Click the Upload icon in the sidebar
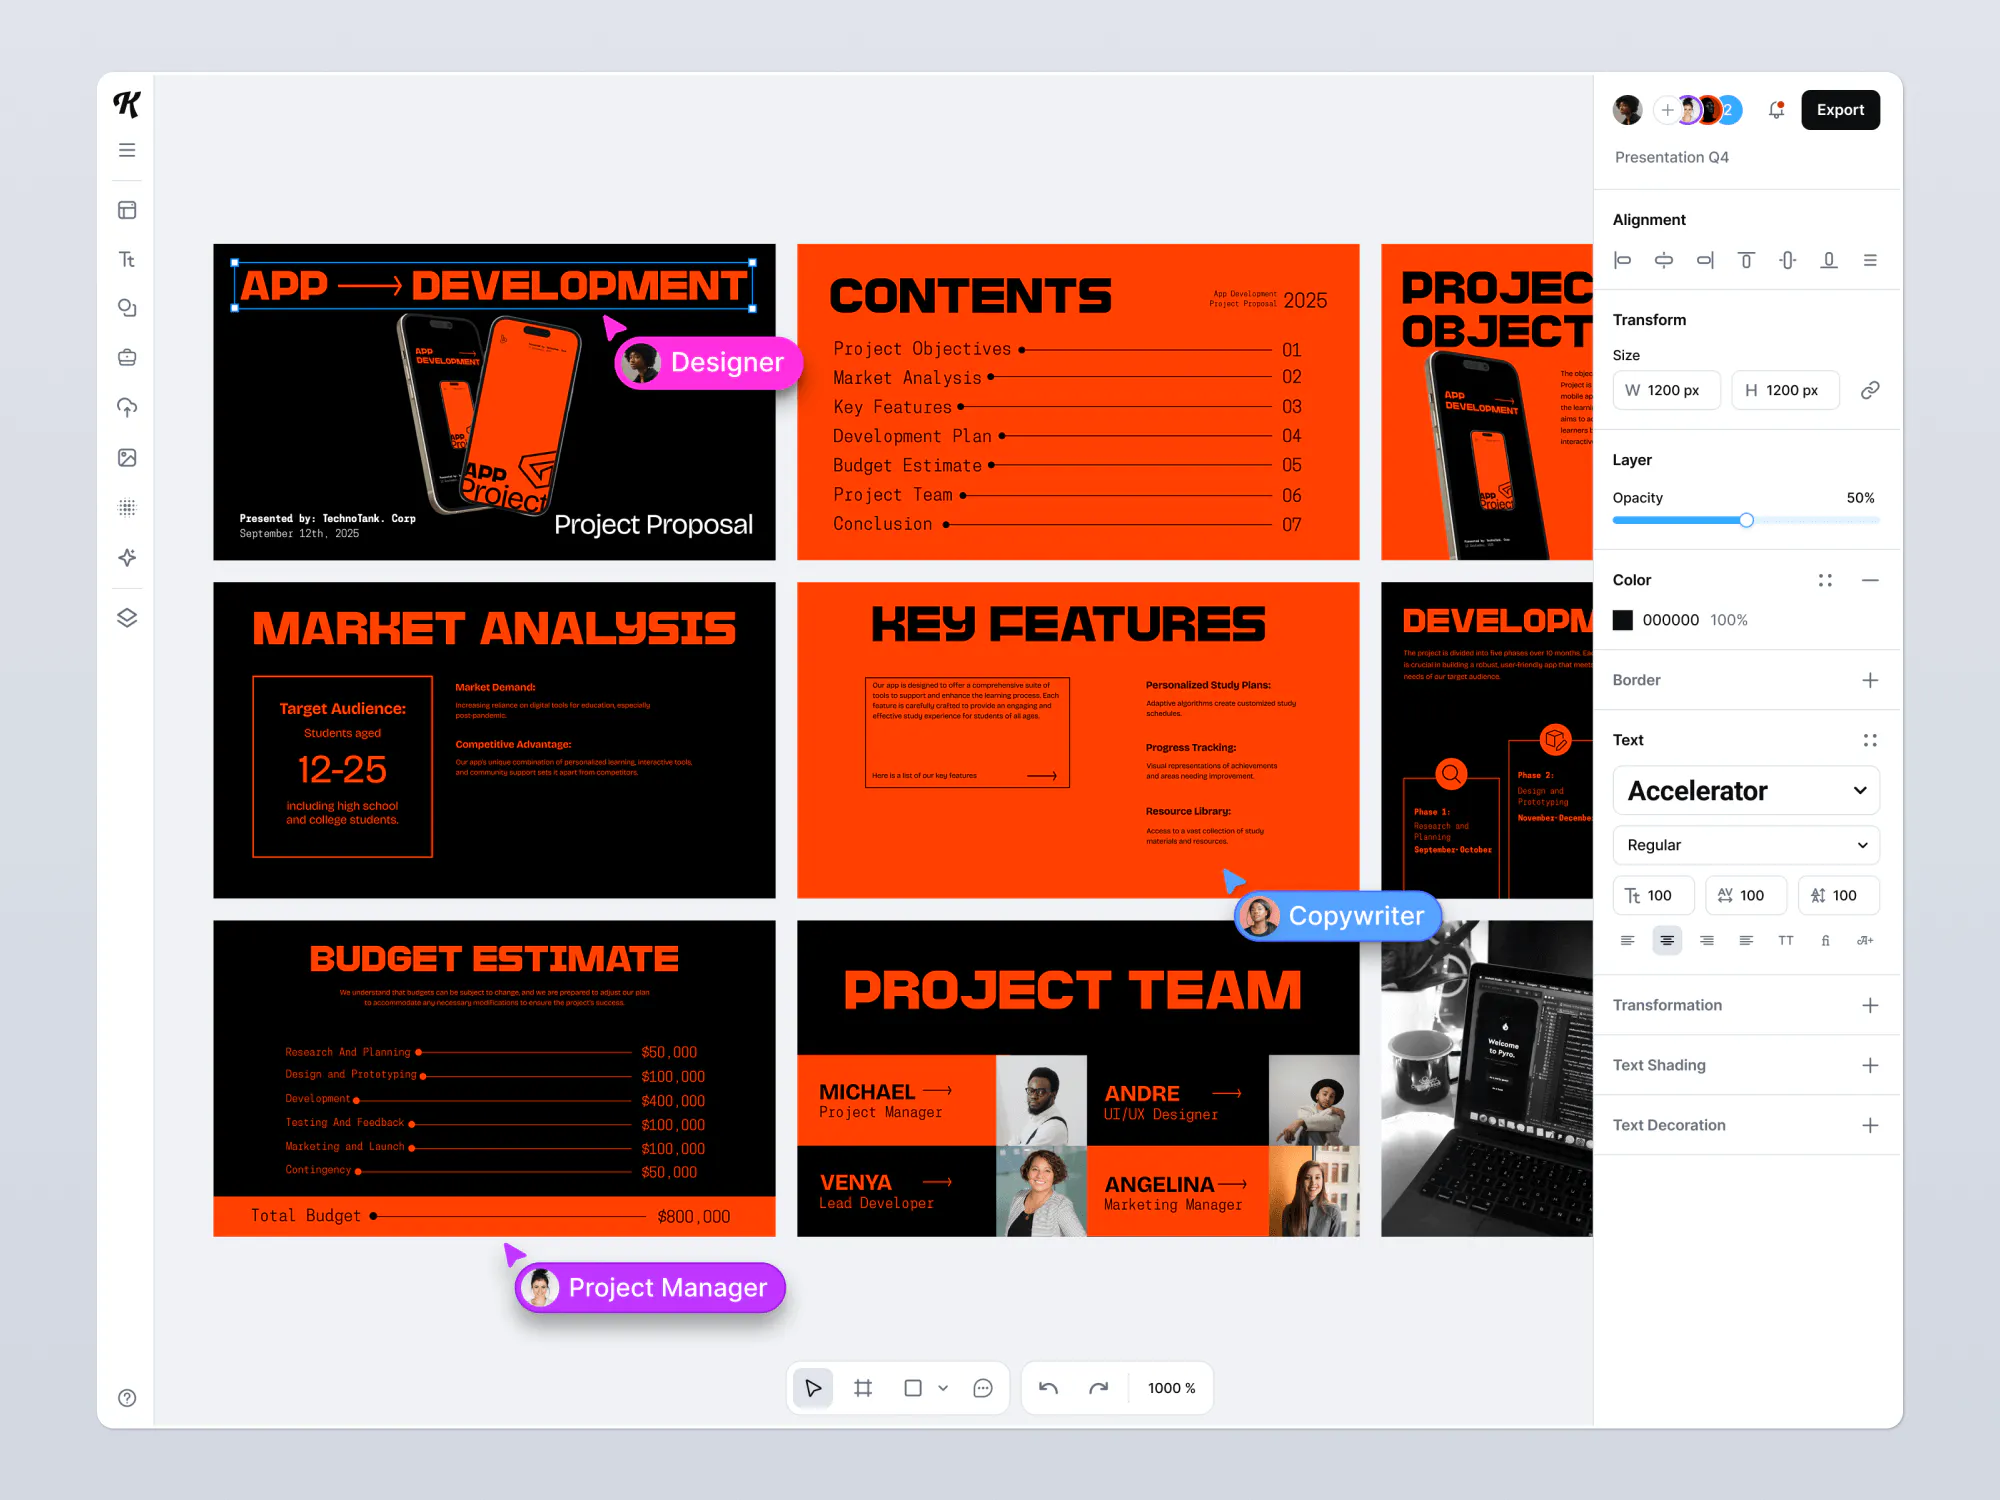 pyautogui.click(x=127, y=407)
